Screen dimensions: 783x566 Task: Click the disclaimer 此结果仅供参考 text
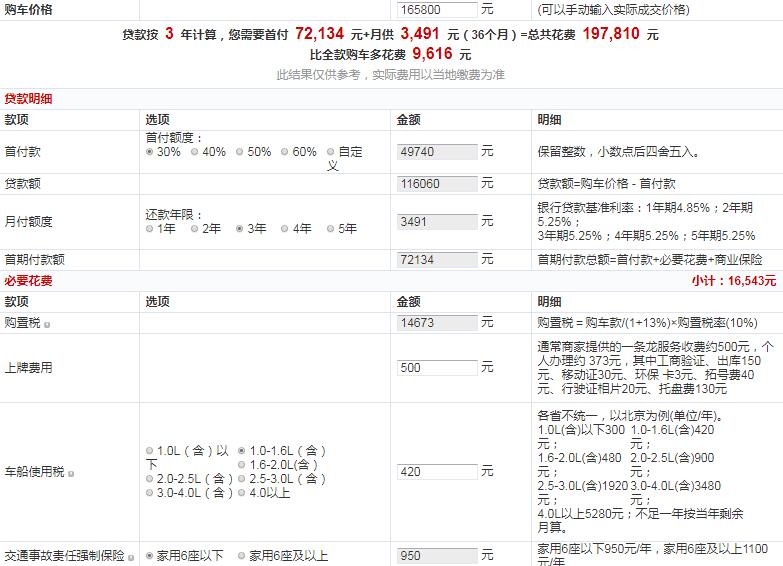tap(391, 75)
